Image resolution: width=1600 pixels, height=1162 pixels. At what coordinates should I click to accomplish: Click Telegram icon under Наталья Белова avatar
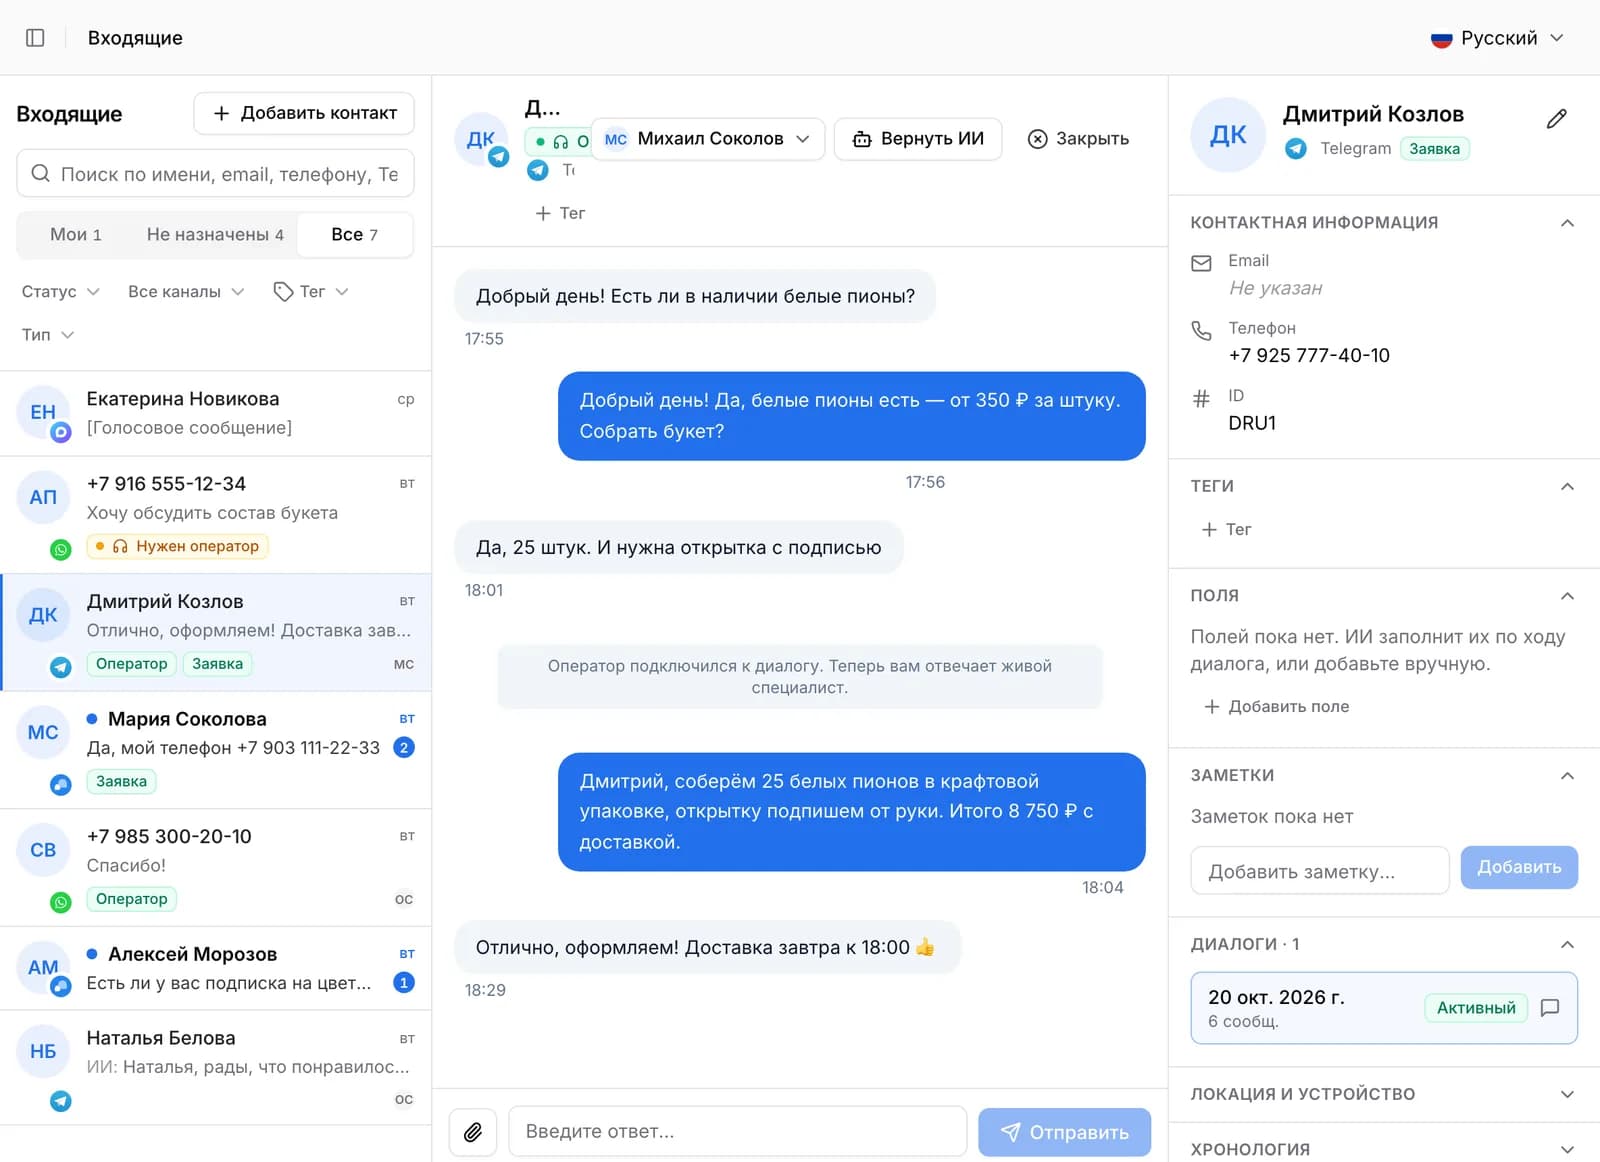coord(61,1101)
